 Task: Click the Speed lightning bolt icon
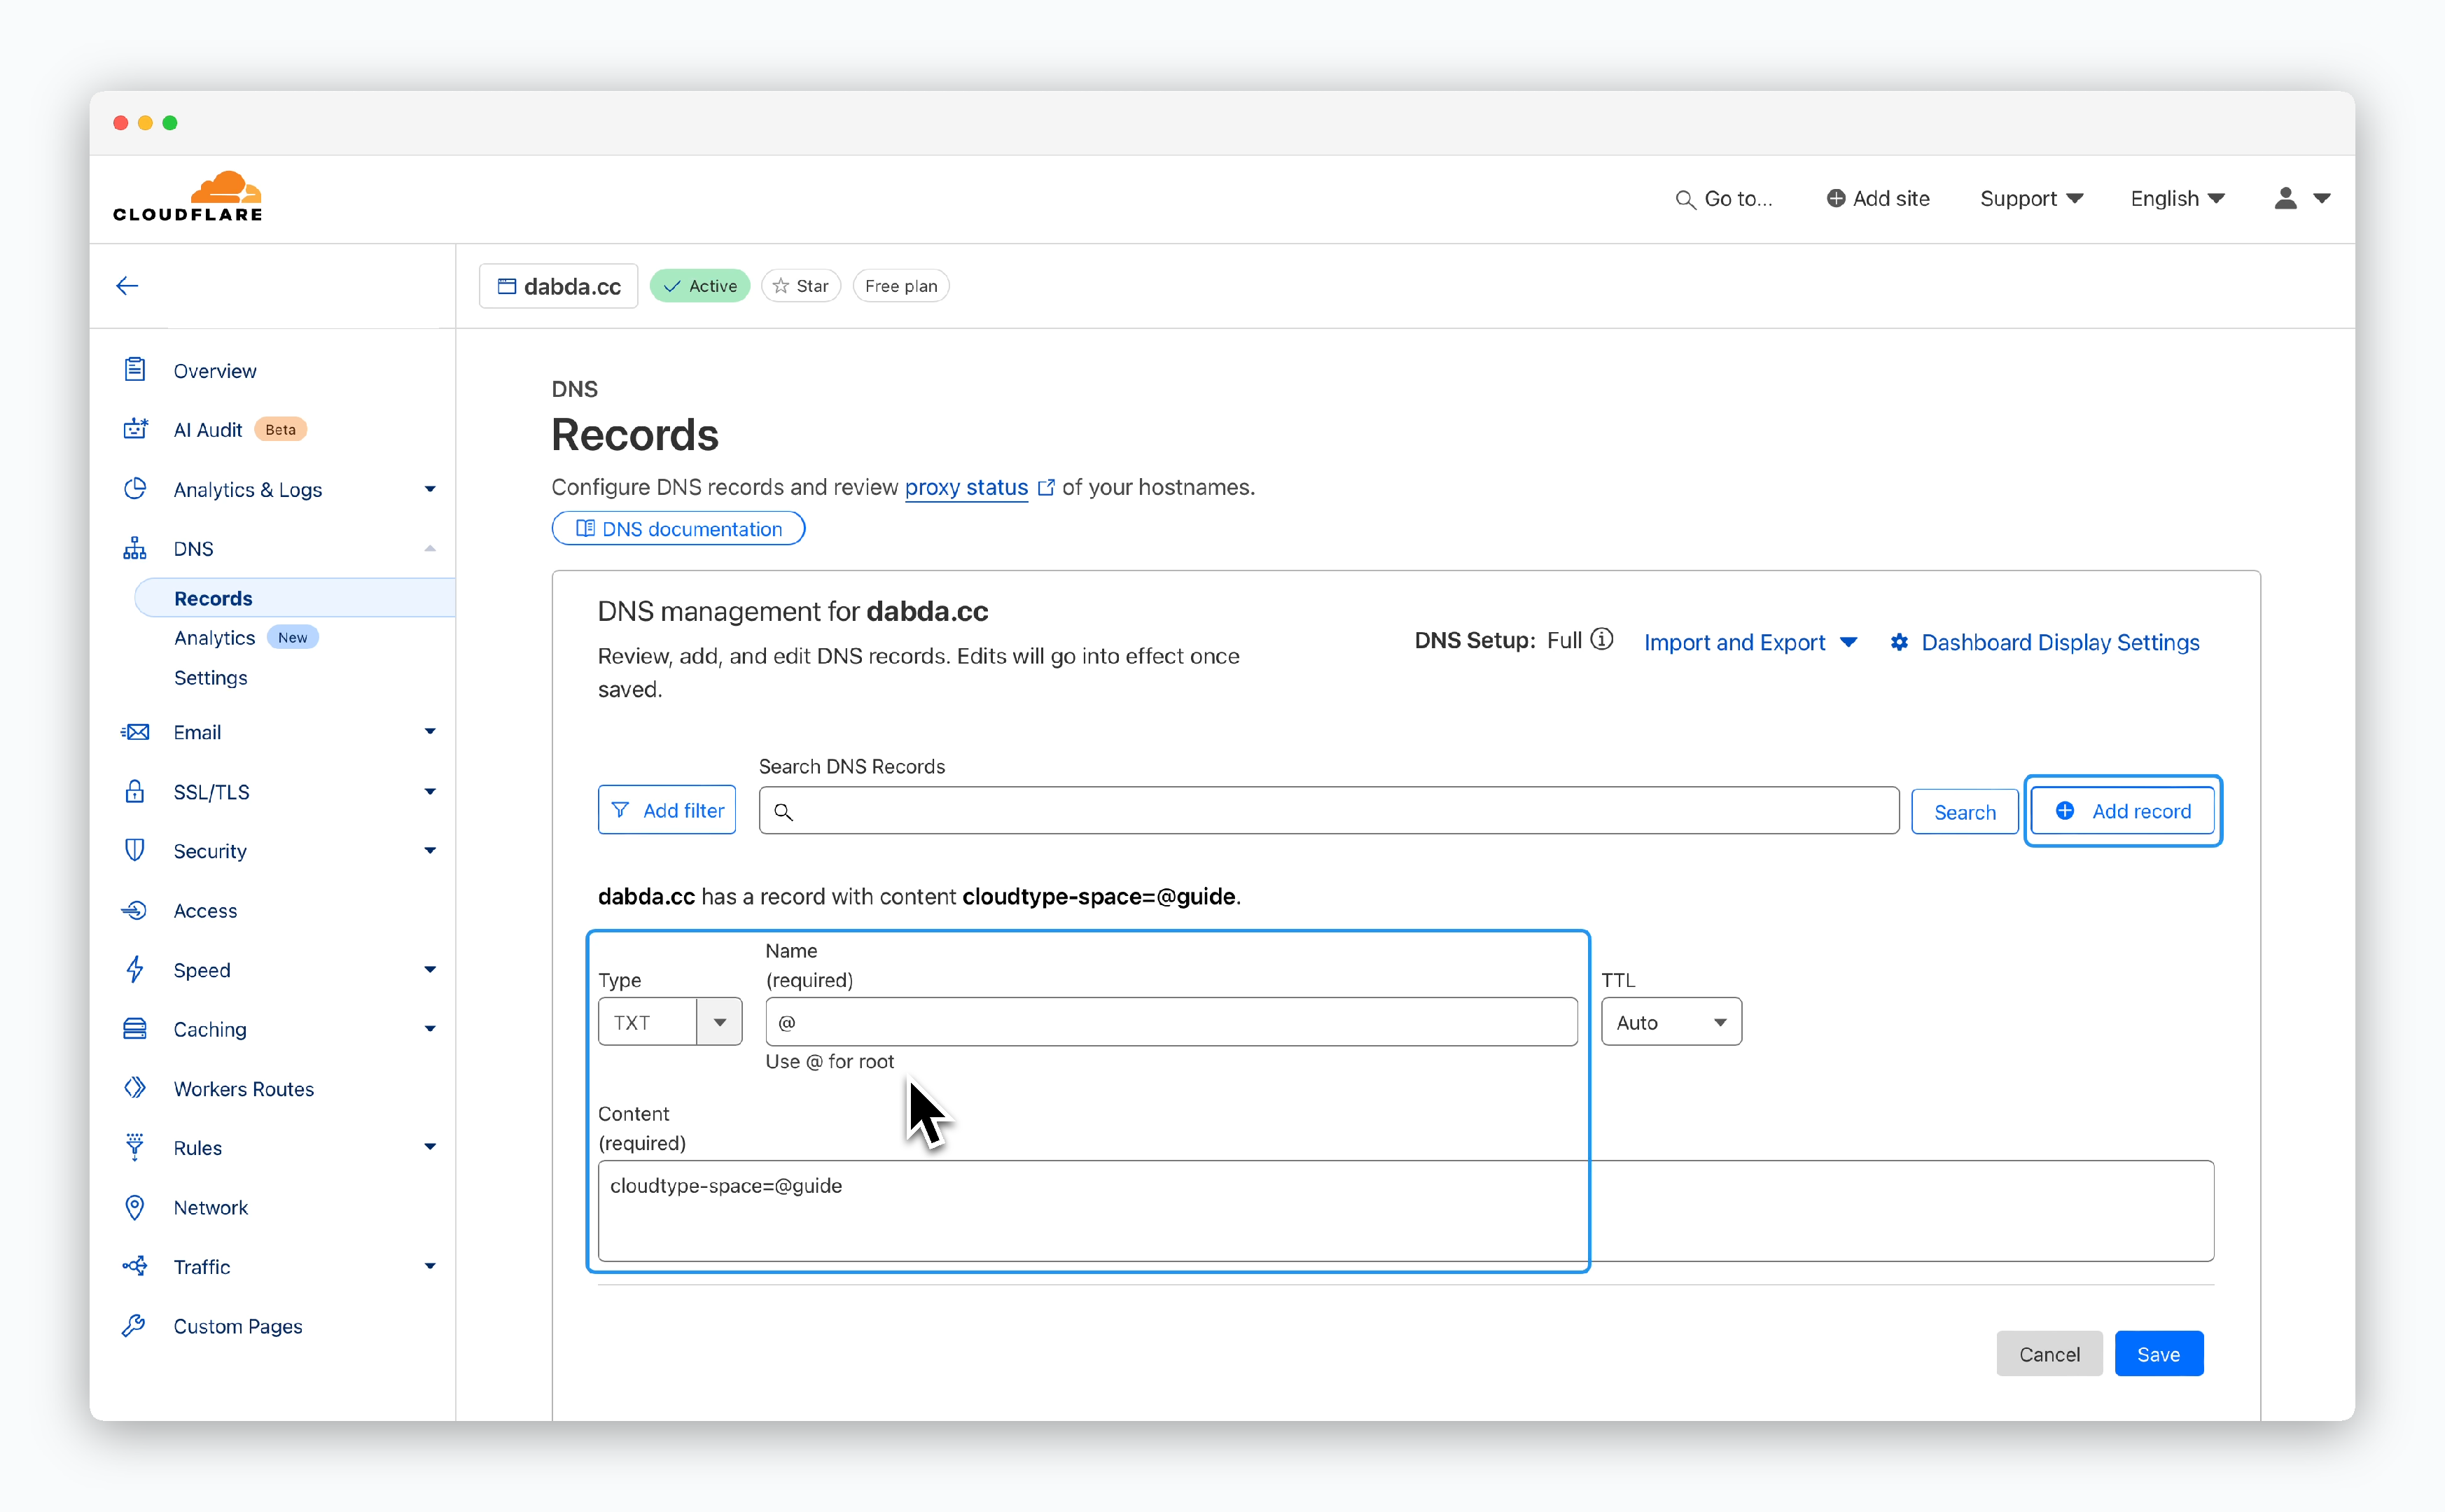click(x=135, y=969)
